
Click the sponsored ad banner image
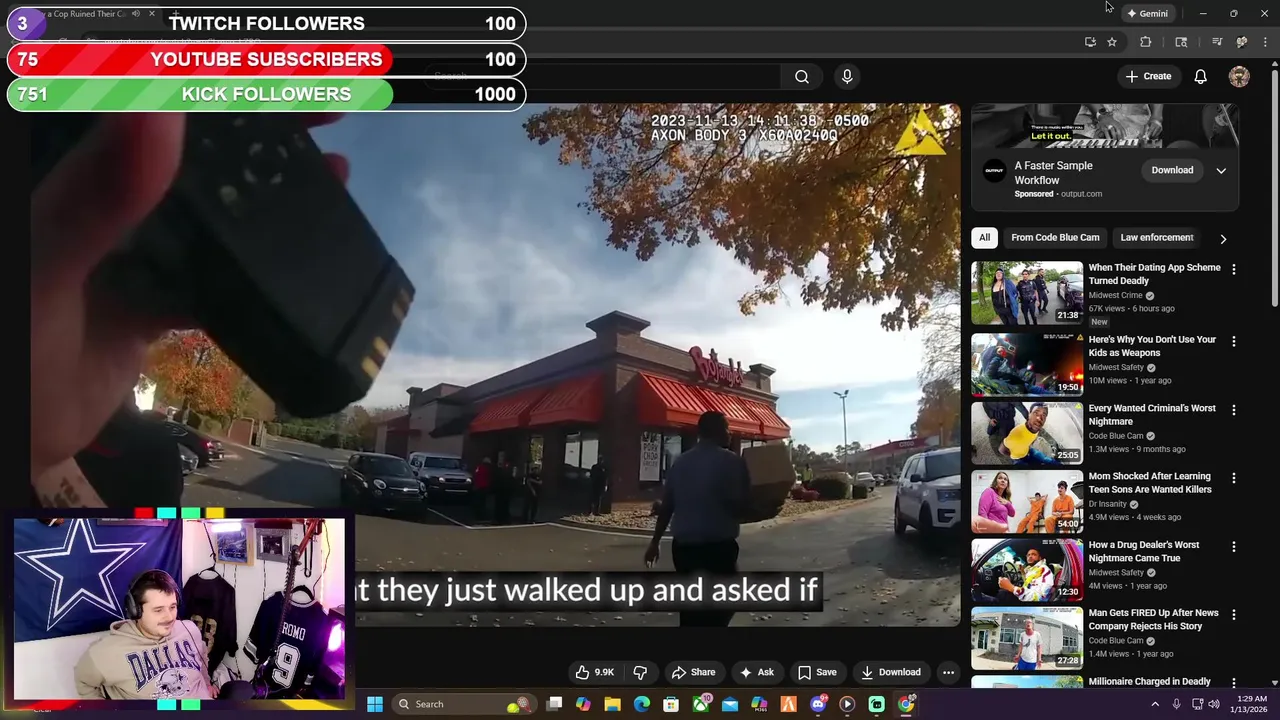click(1105, 127)
